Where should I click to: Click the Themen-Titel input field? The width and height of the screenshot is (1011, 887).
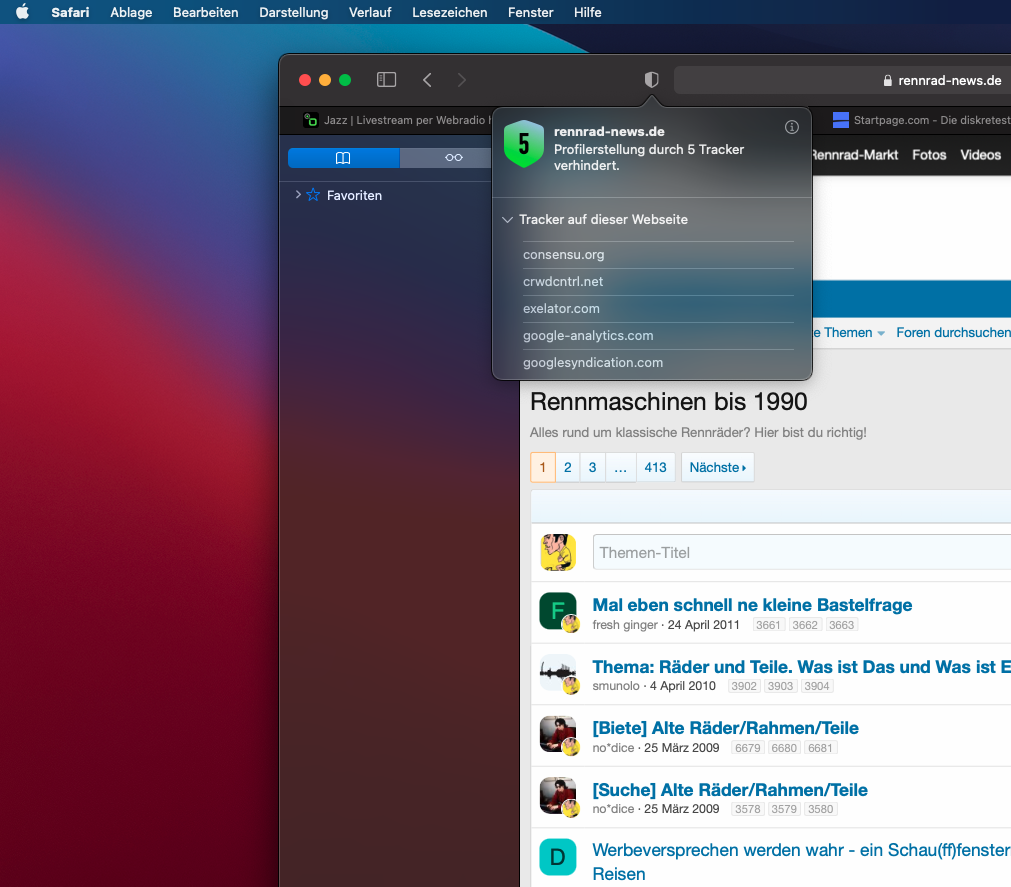pyautogui.click(x=800, y=552)
